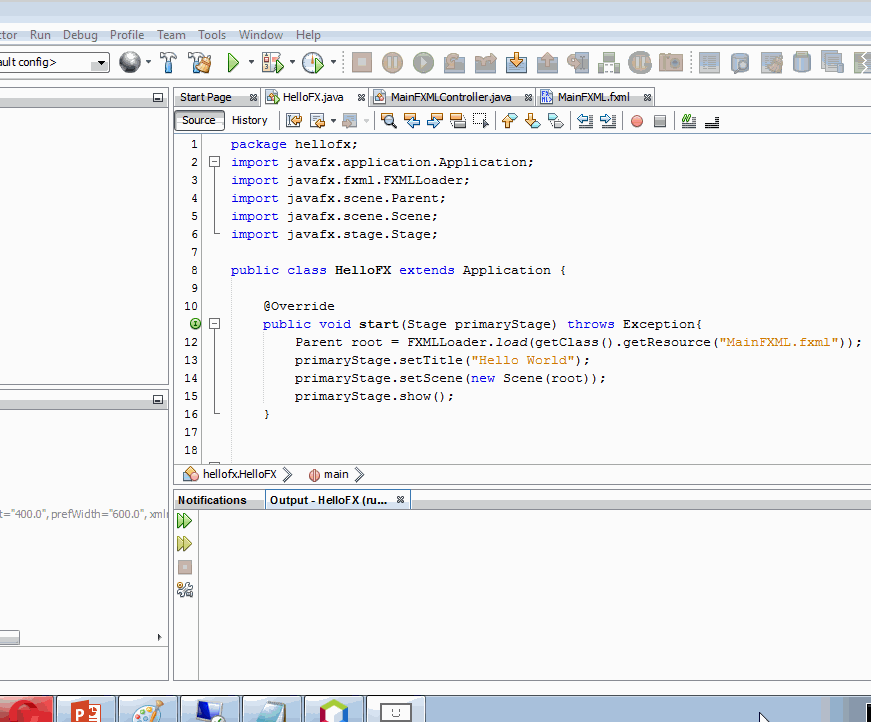Toggle Highlight Search in editor toolbar
Screen dimensions: 871x722
[458, 121]
